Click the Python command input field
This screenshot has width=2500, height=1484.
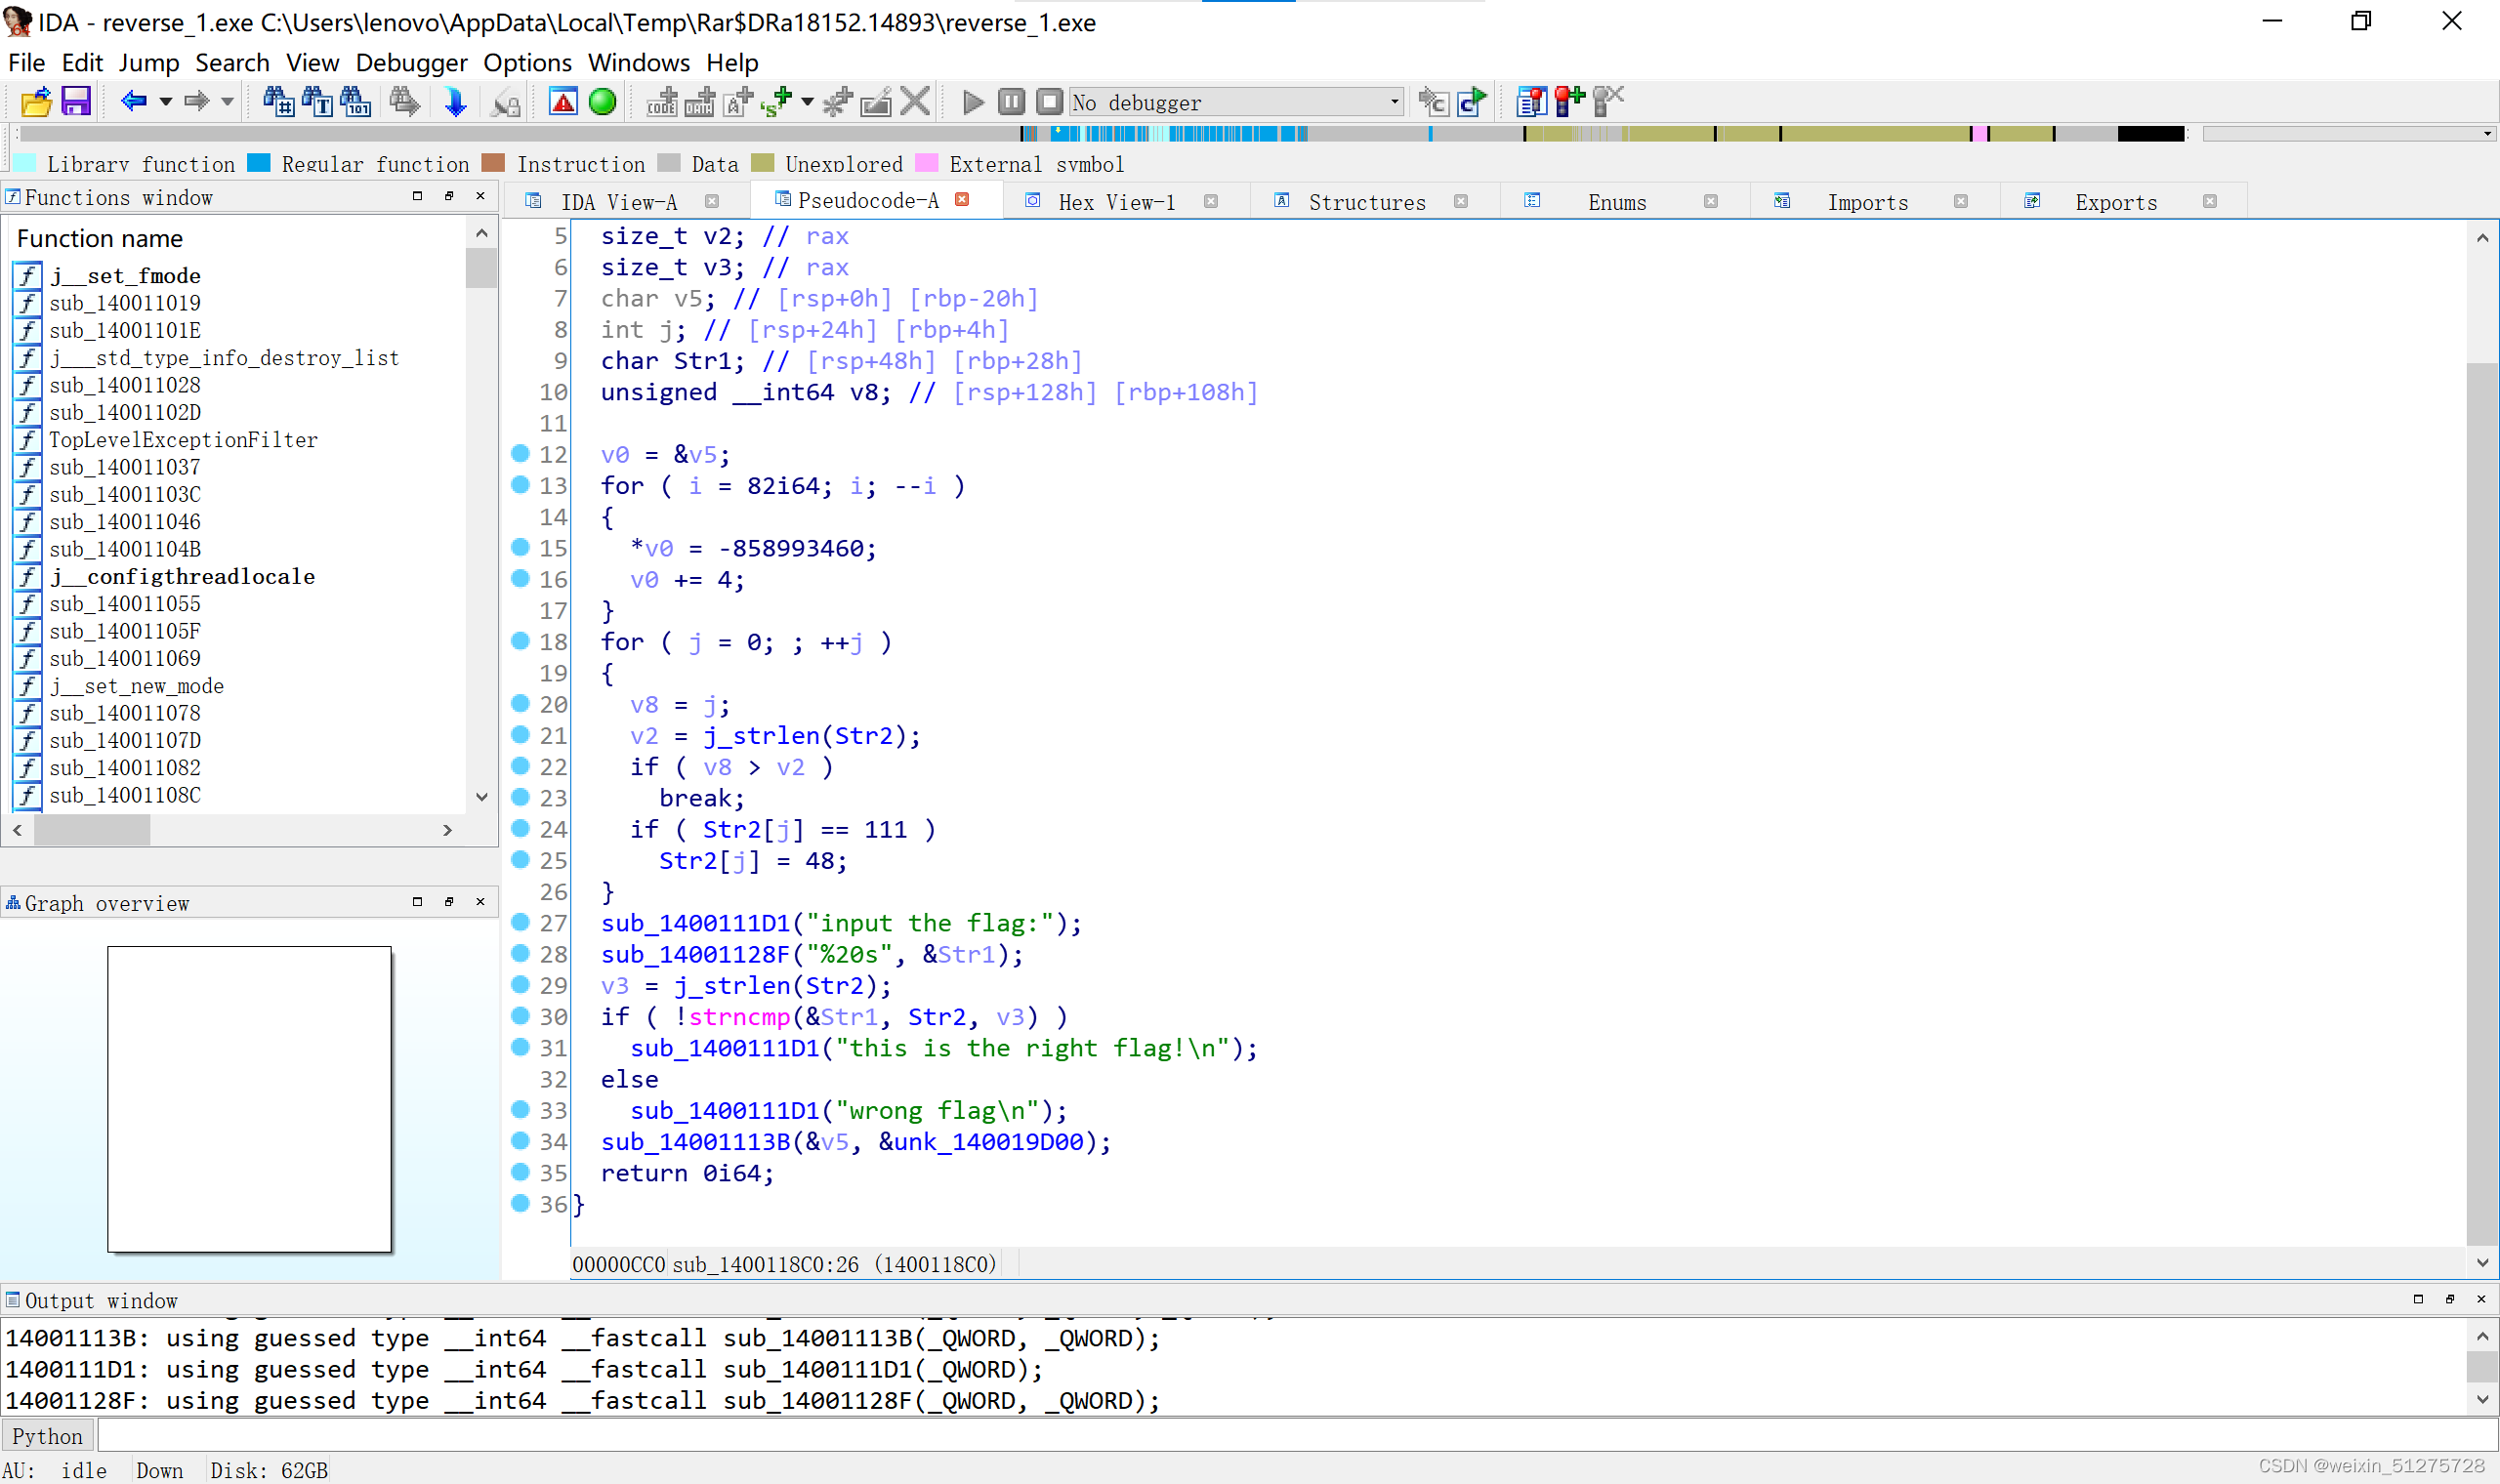[x=1296, y=1436]
